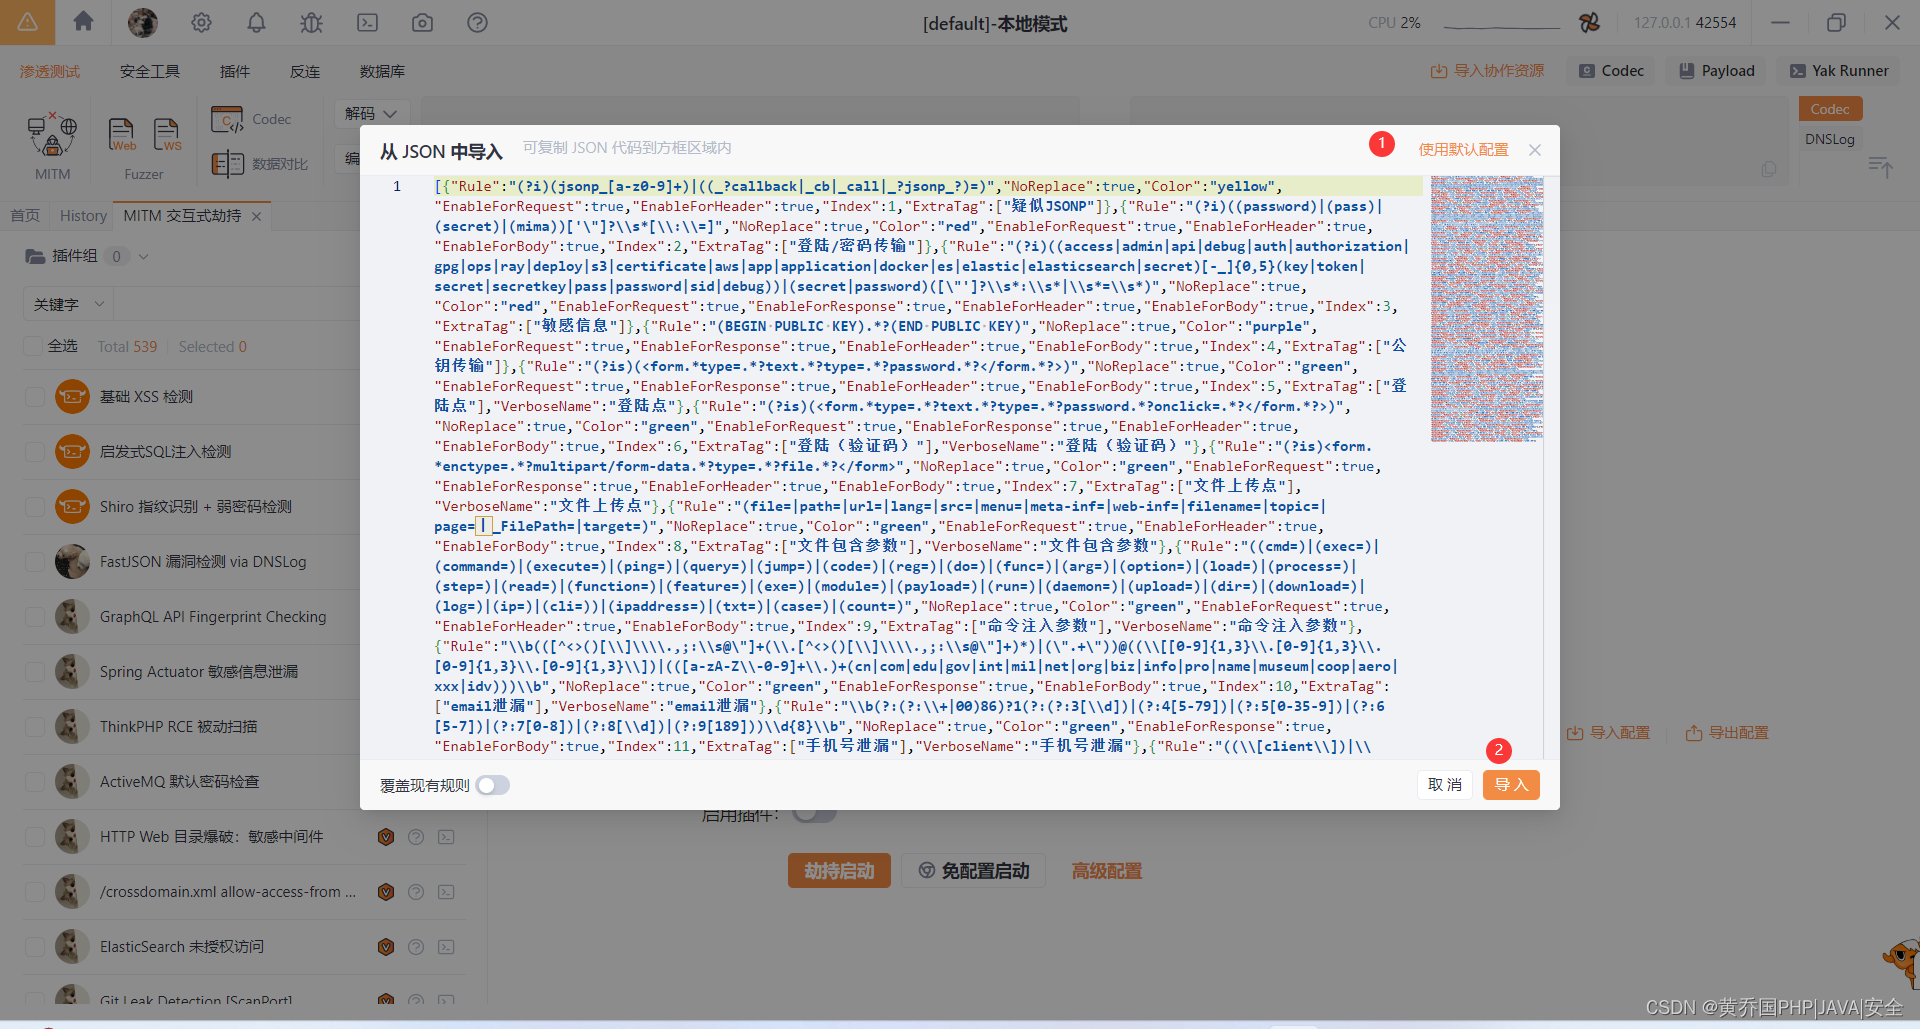Open the 渗透测试 menu
The width and height of the screenshot is (1920, 1029).
[x=50, y=71]
